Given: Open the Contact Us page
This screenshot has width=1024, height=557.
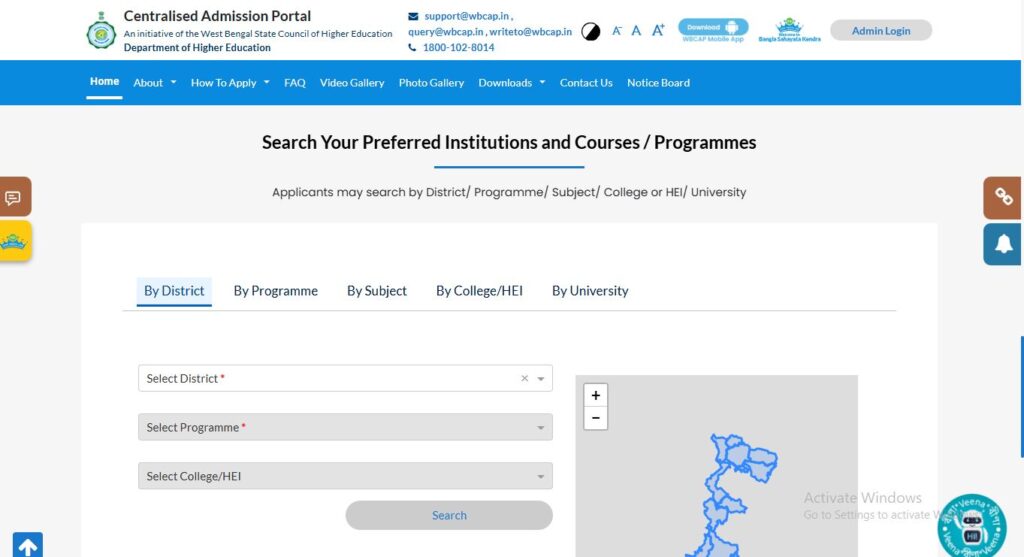Looking at the screenshot, I should pyautogui.click(x=586, y=83).
